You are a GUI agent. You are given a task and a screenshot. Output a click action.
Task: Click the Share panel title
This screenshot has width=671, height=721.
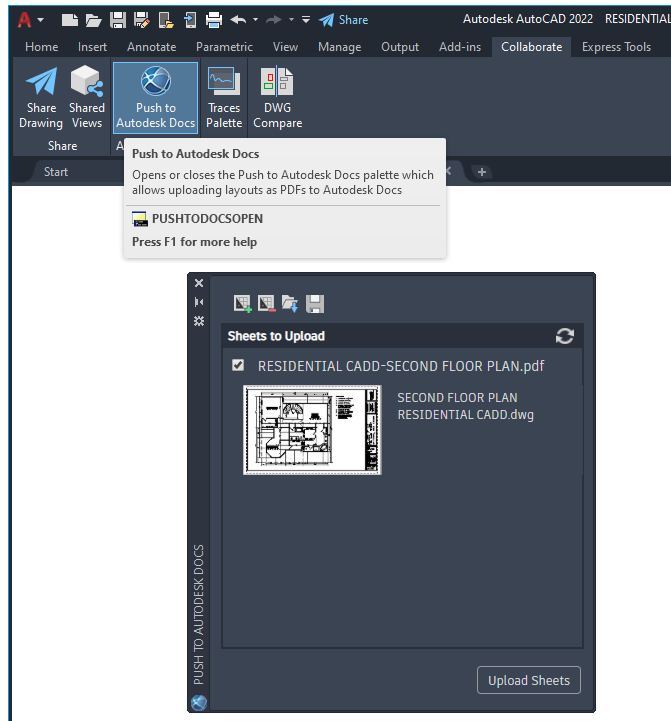(x=63, y=146)
